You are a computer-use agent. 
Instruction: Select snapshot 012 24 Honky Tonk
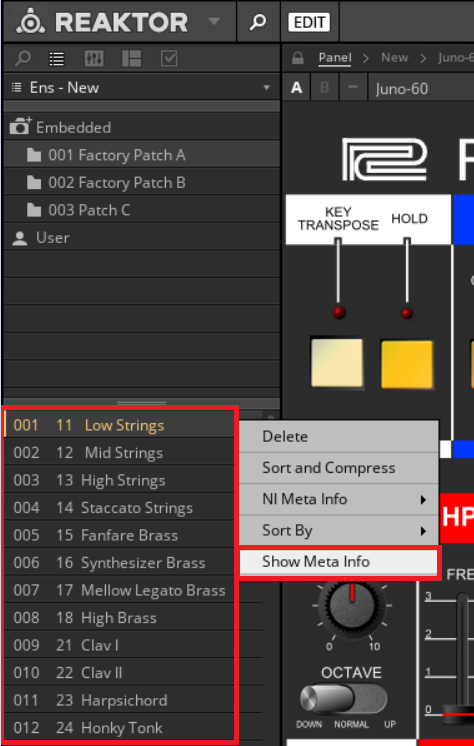click(119, 728)
